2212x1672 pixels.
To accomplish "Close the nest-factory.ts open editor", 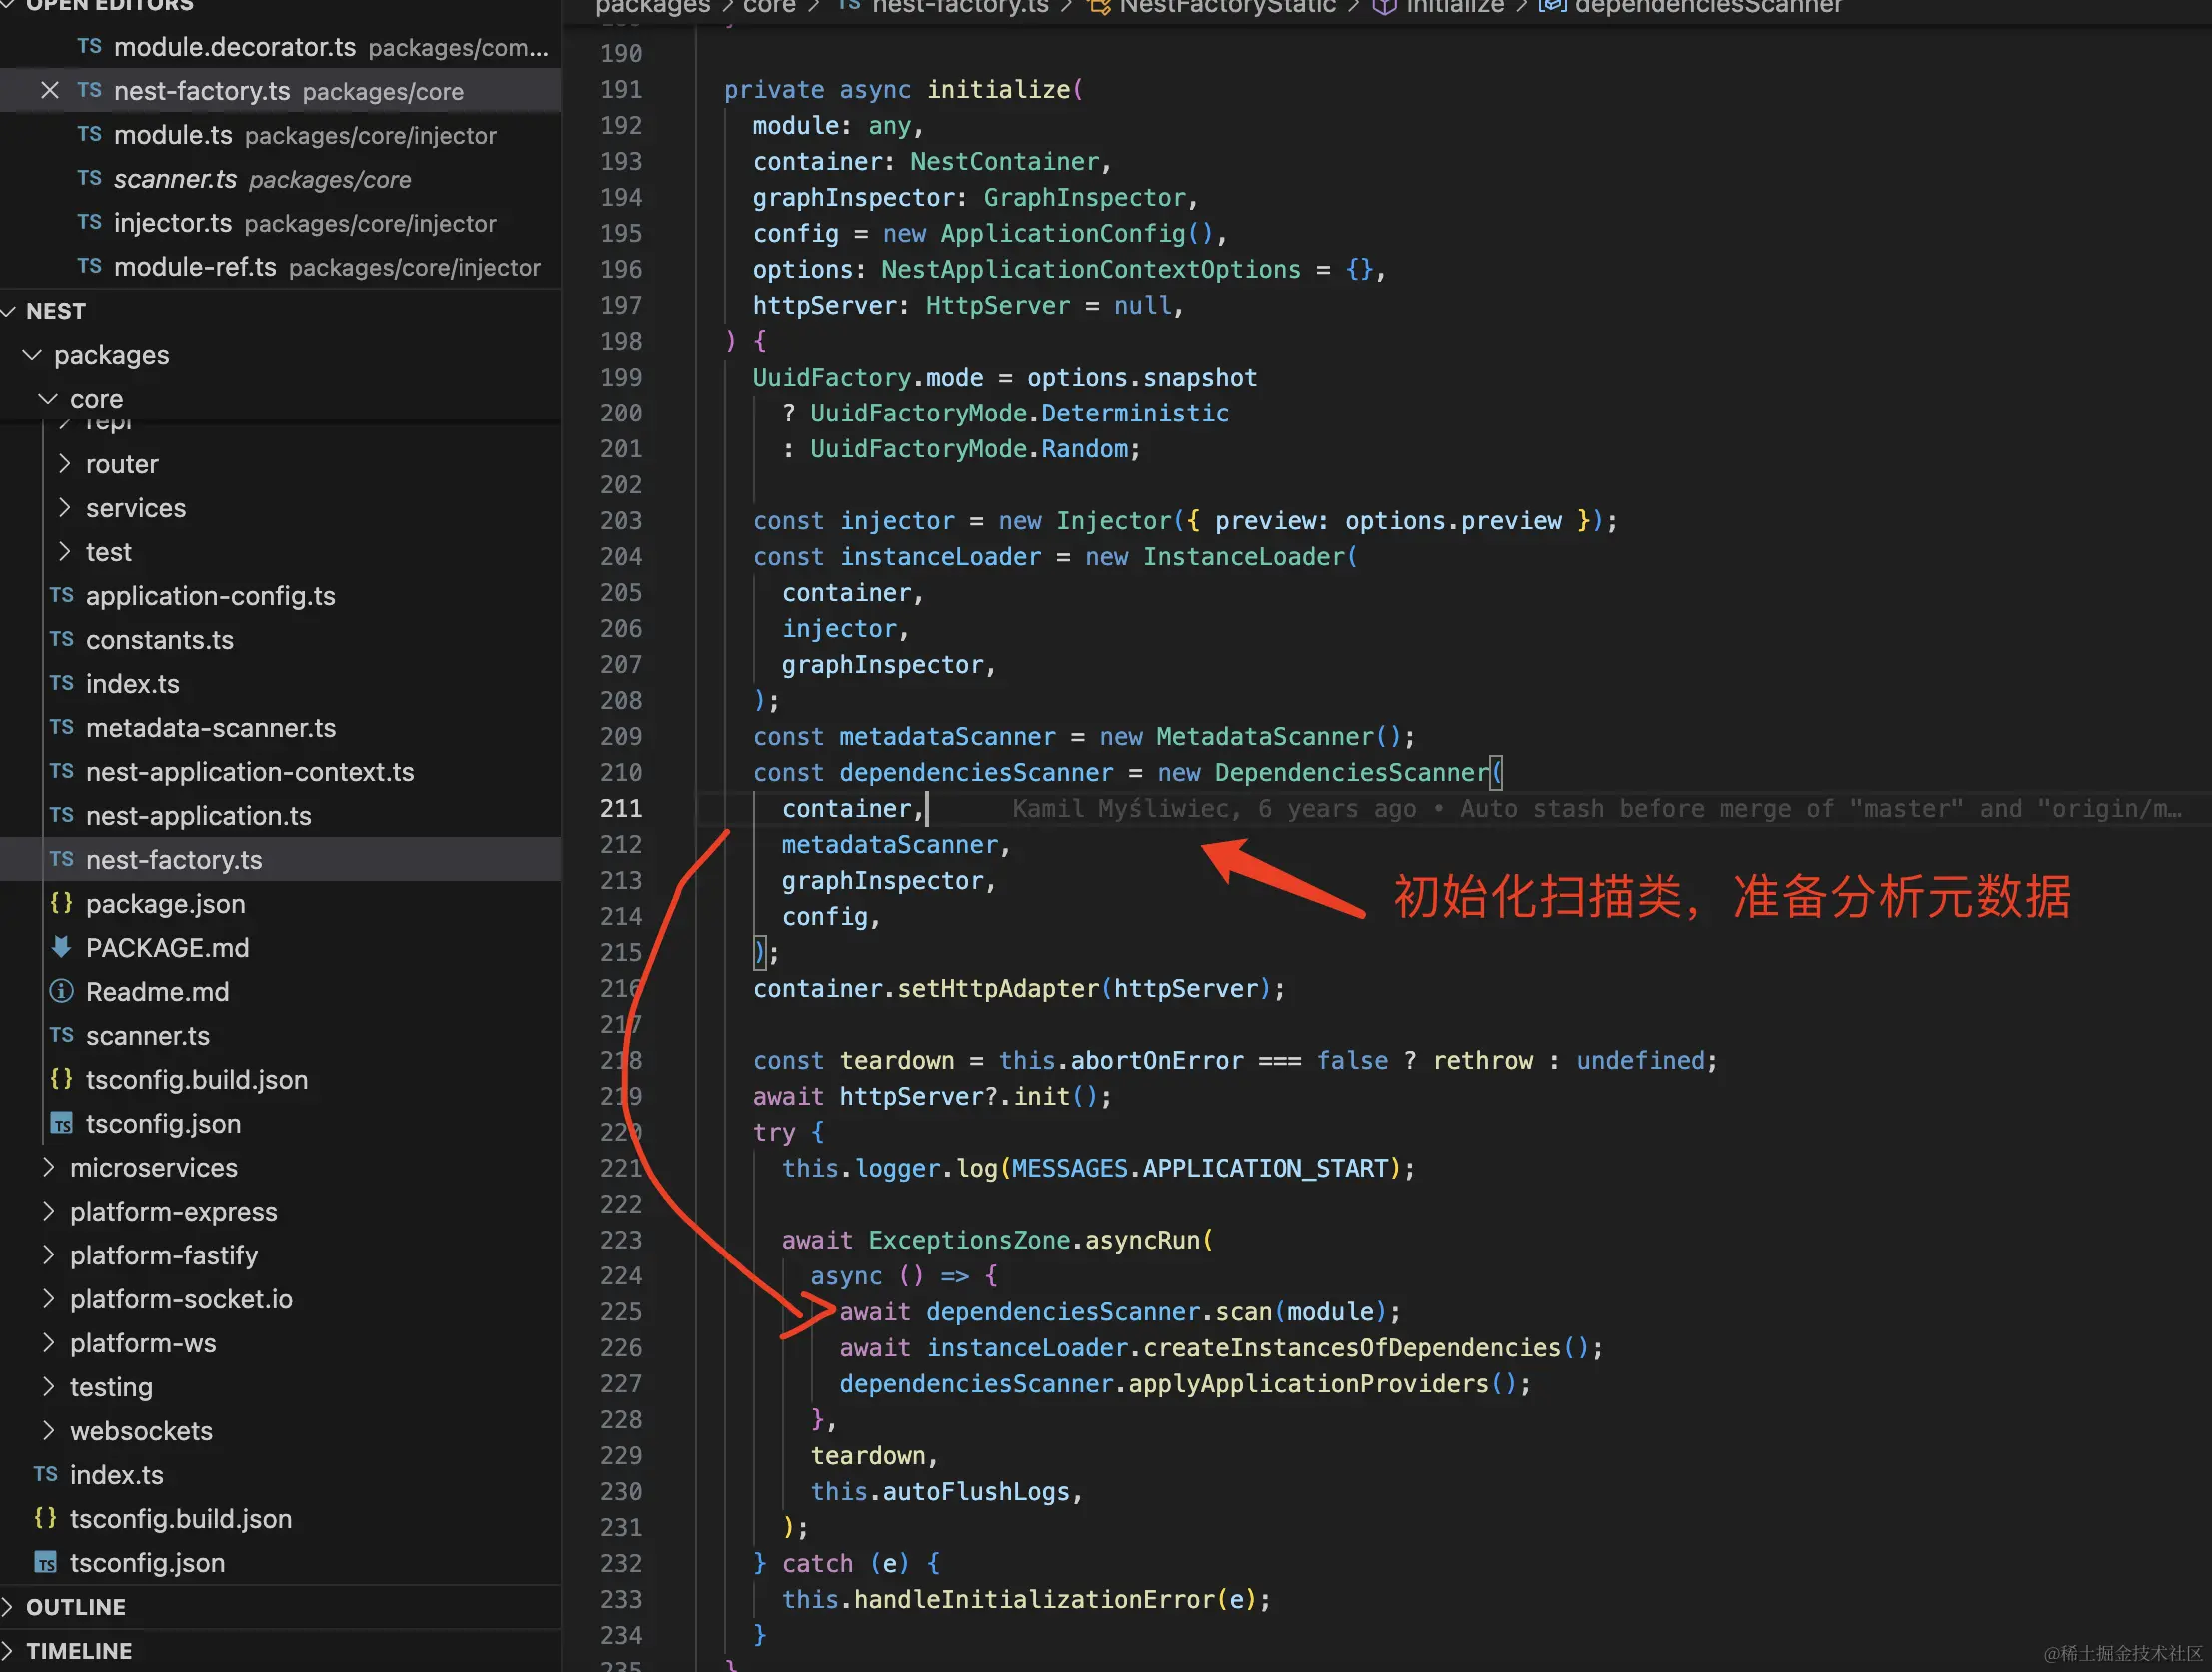I will coord(49,91).
